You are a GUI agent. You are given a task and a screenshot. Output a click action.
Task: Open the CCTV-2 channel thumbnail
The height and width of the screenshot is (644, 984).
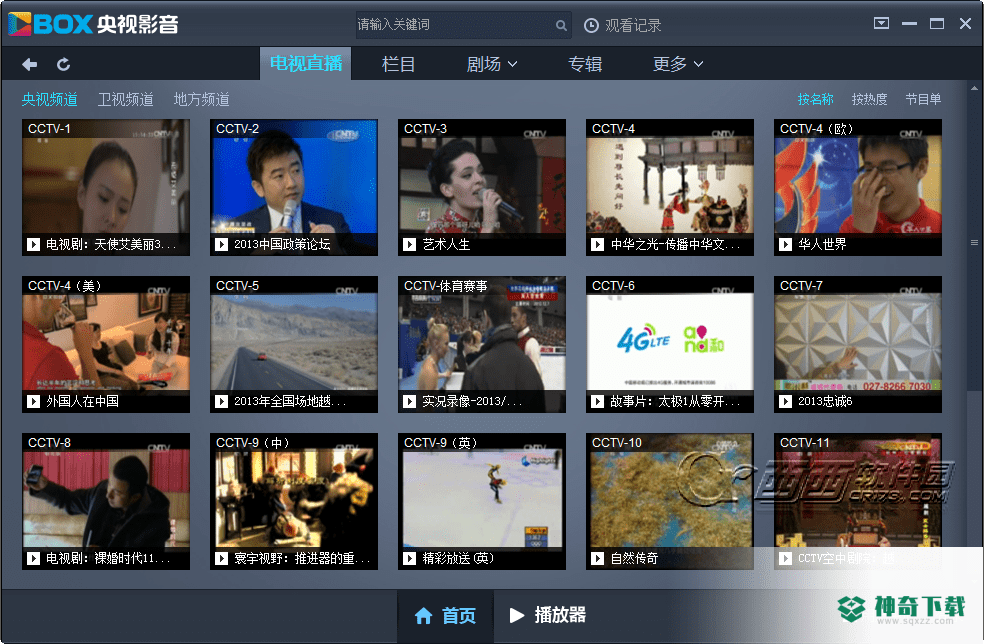[x=294, y=187]
